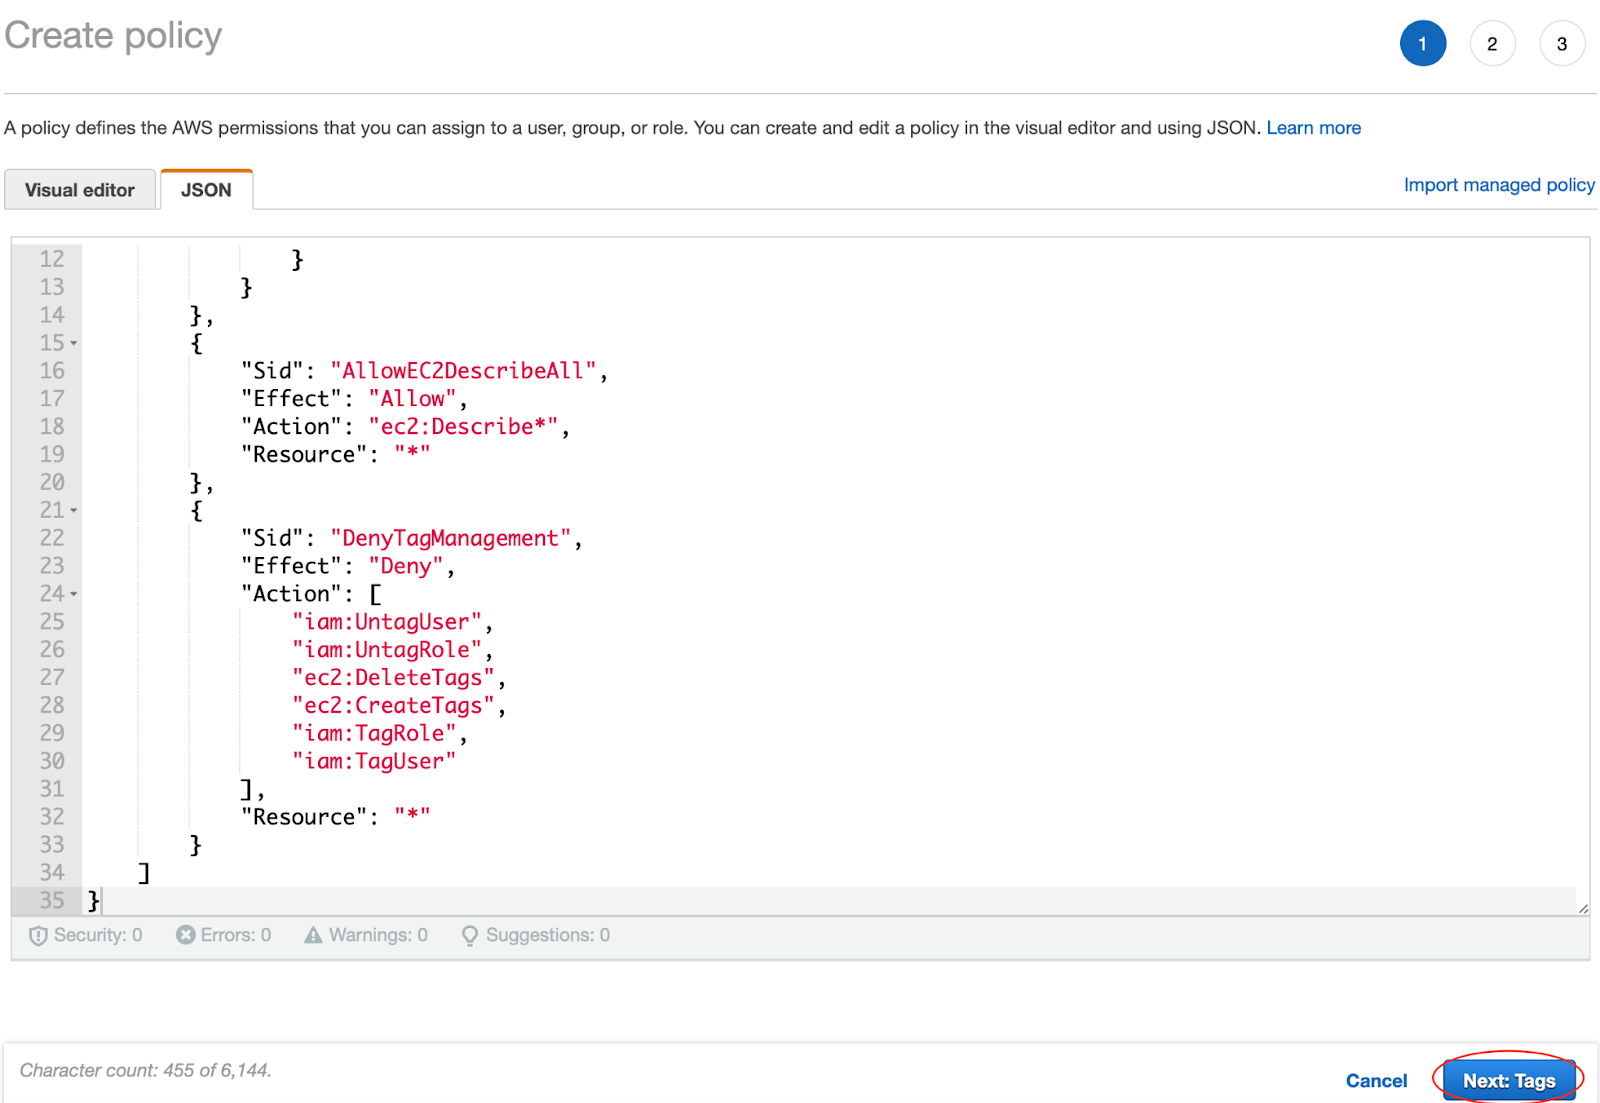Jump to step 3 indicator
Screen dimensions: 1600x1103
tap(1561, 44)
